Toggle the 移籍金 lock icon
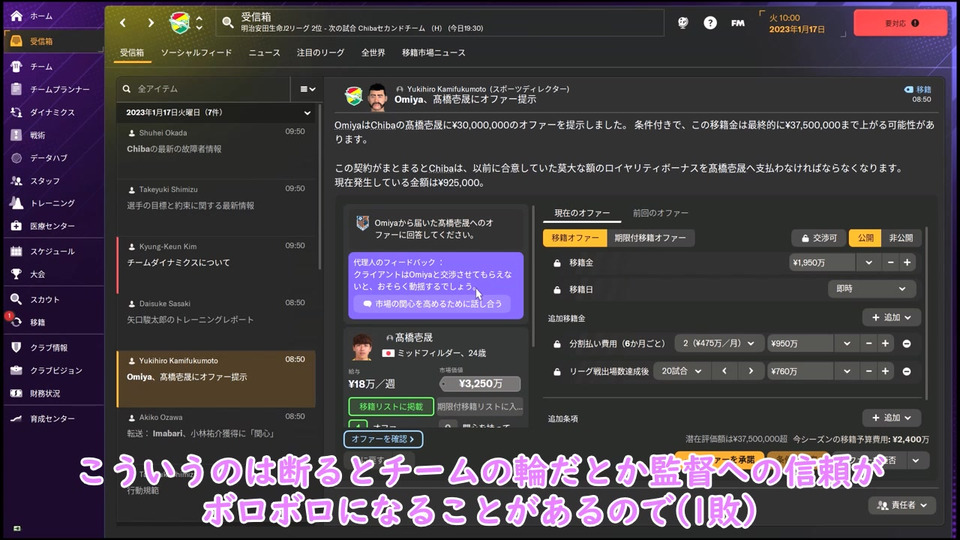This screenshot has width=960, height=540. [x=557, y=263]
